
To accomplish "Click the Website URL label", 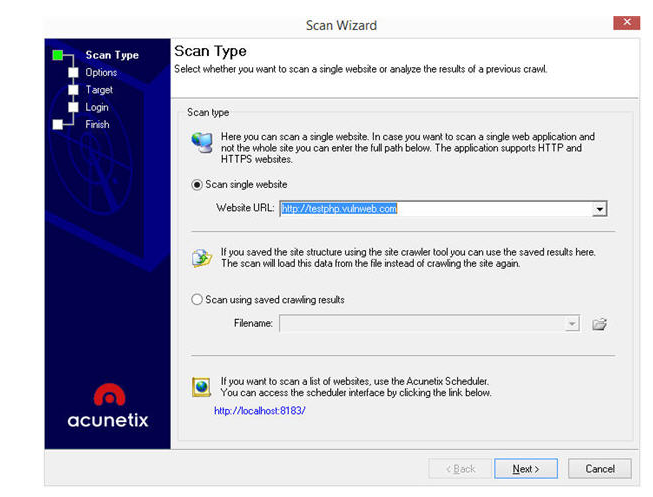I will [245, 208].
